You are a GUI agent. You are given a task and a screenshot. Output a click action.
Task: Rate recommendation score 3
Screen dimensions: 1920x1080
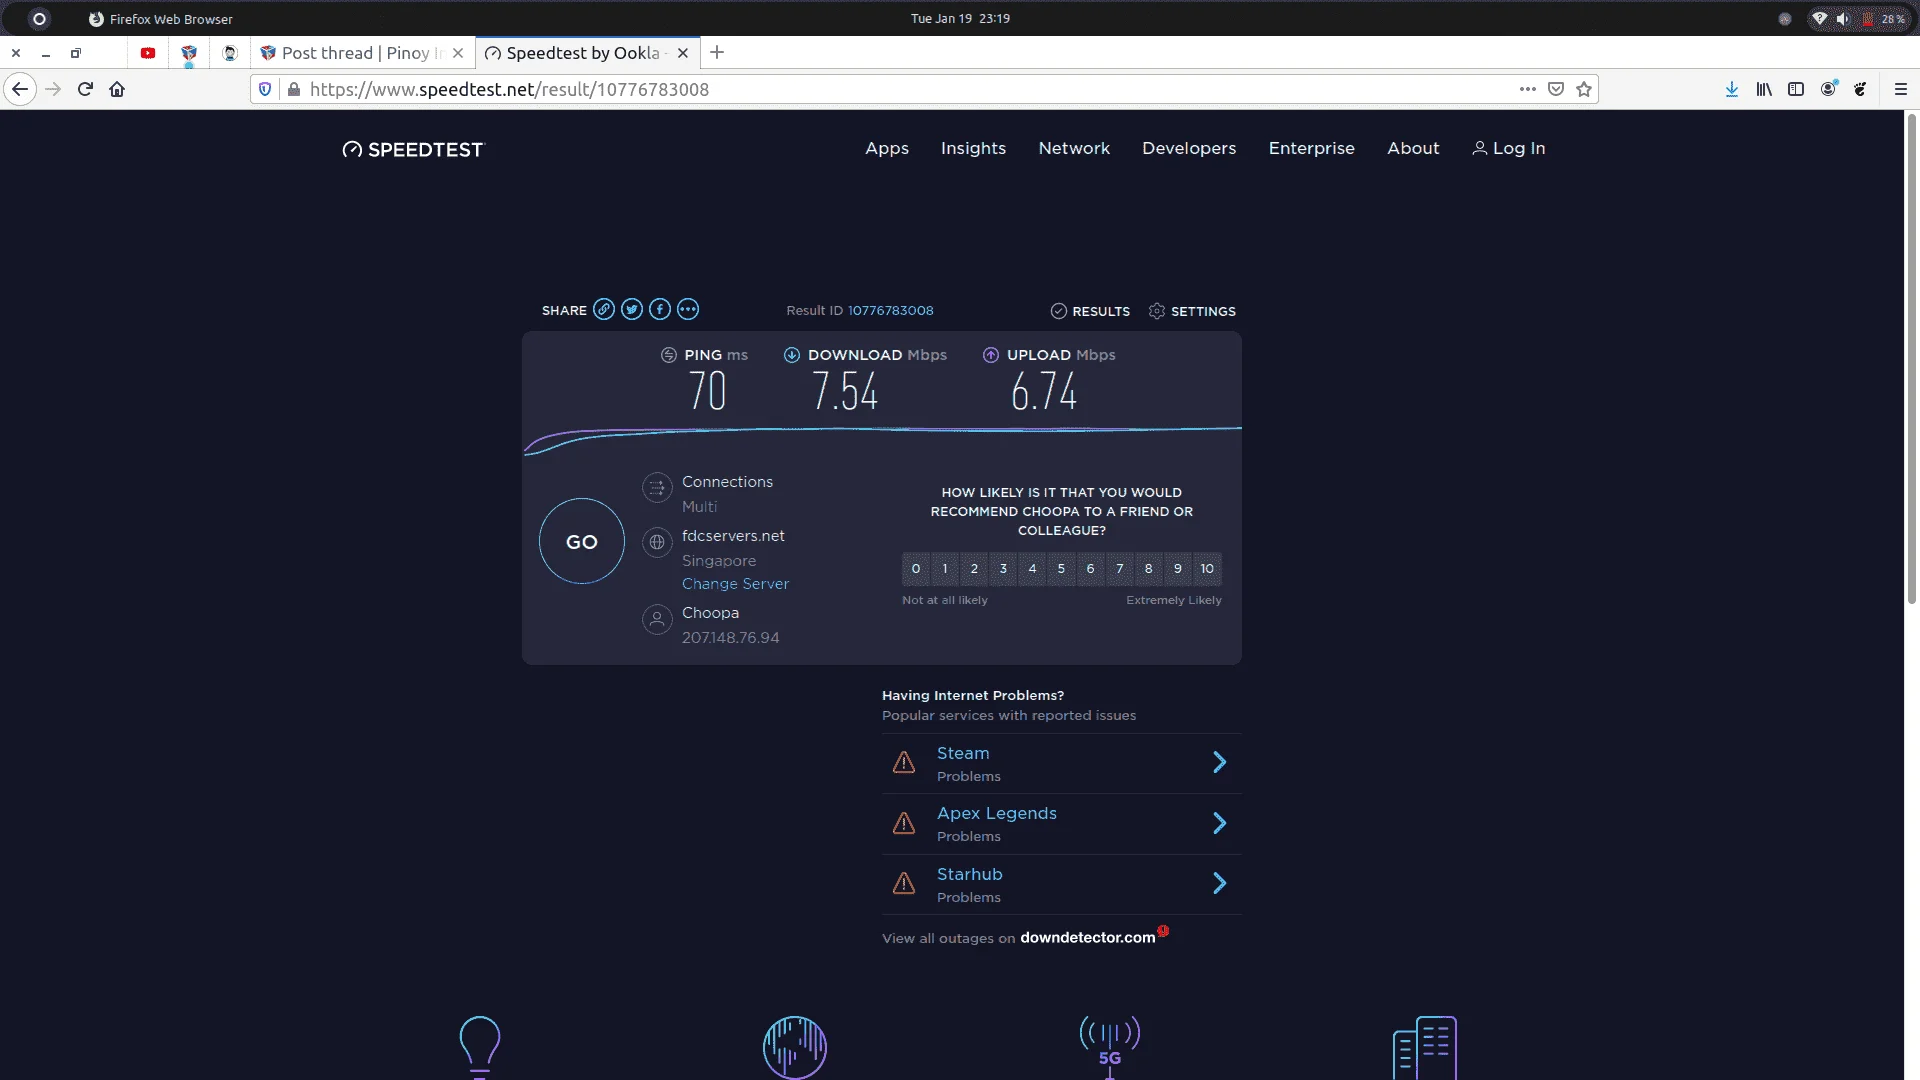tap(1003, 569)
